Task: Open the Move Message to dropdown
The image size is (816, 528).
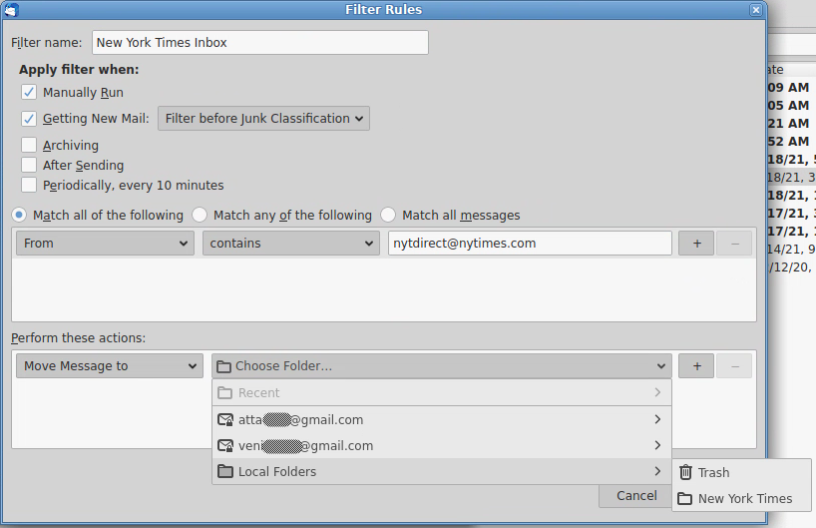Action: tap(109, 366)
